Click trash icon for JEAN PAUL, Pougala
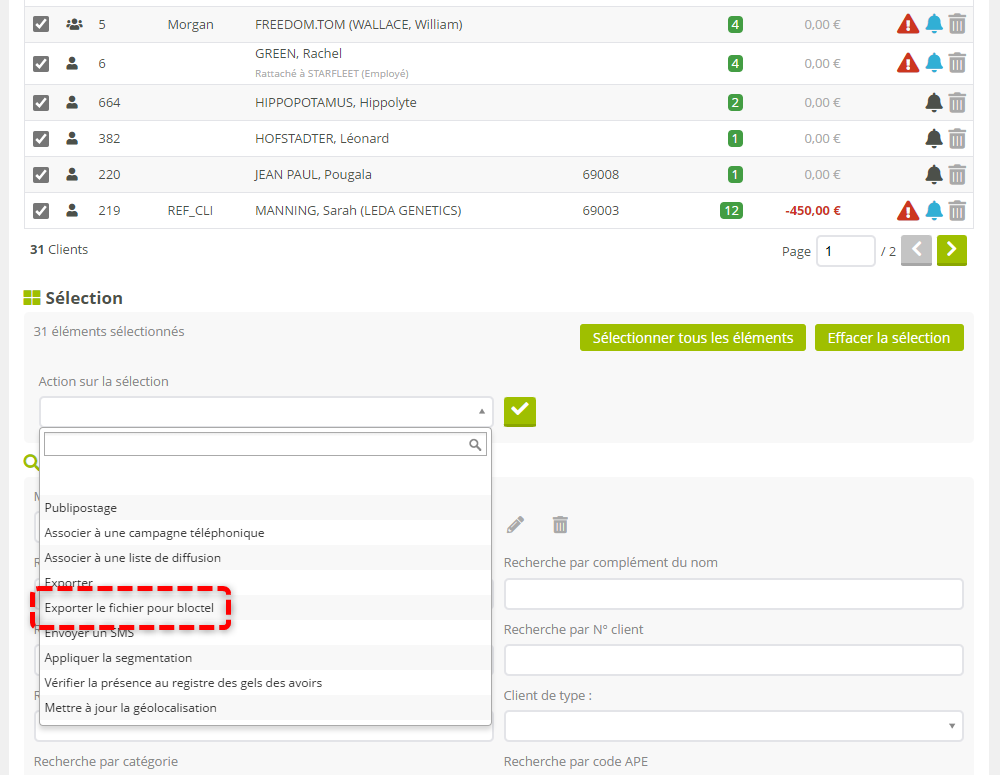The width and height of the screenshot is (1000, 775). click(x=957, y=175)
